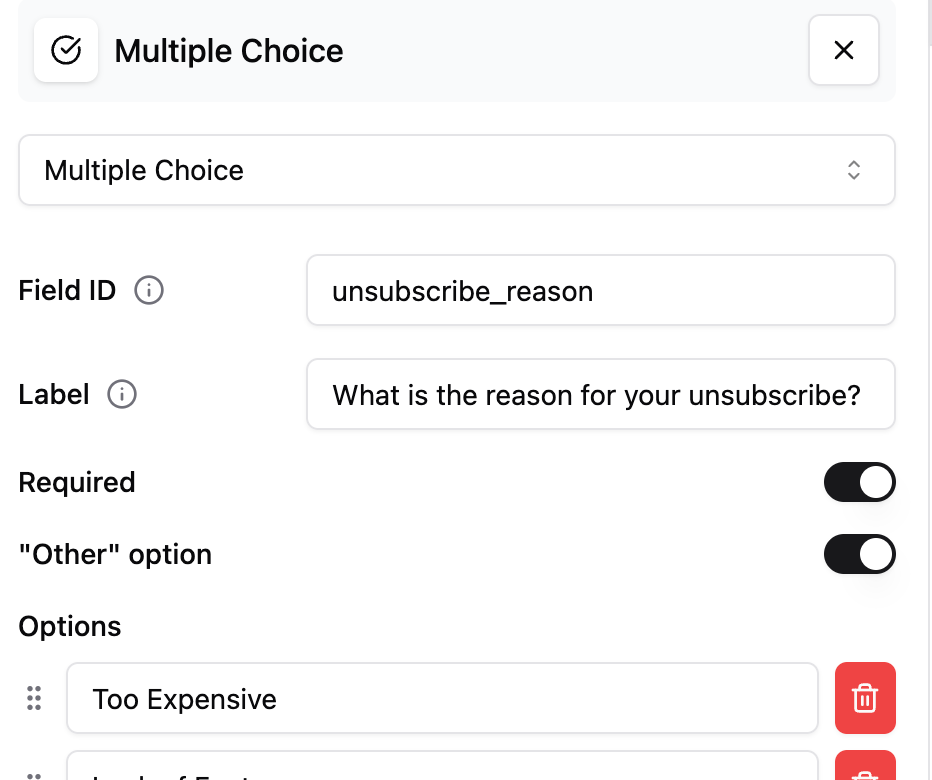This screenshot has width=932, height=780.
Task: Edit the Too Expensive option field
Action: pyautogui.click(x=442, y=698)
